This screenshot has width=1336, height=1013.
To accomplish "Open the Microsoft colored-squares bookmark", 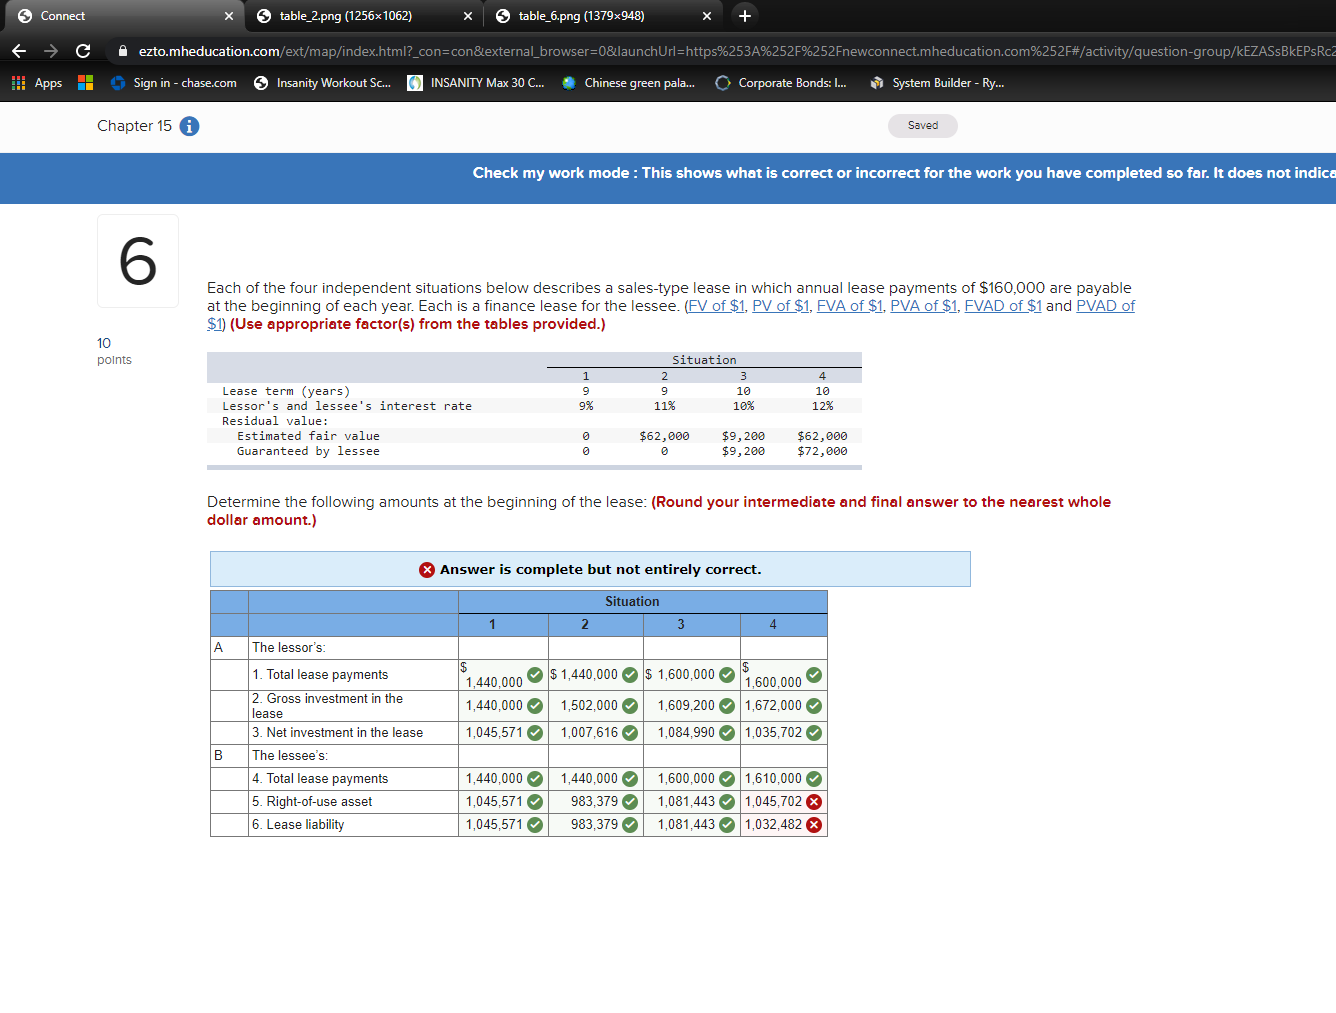I will point(85,83).
